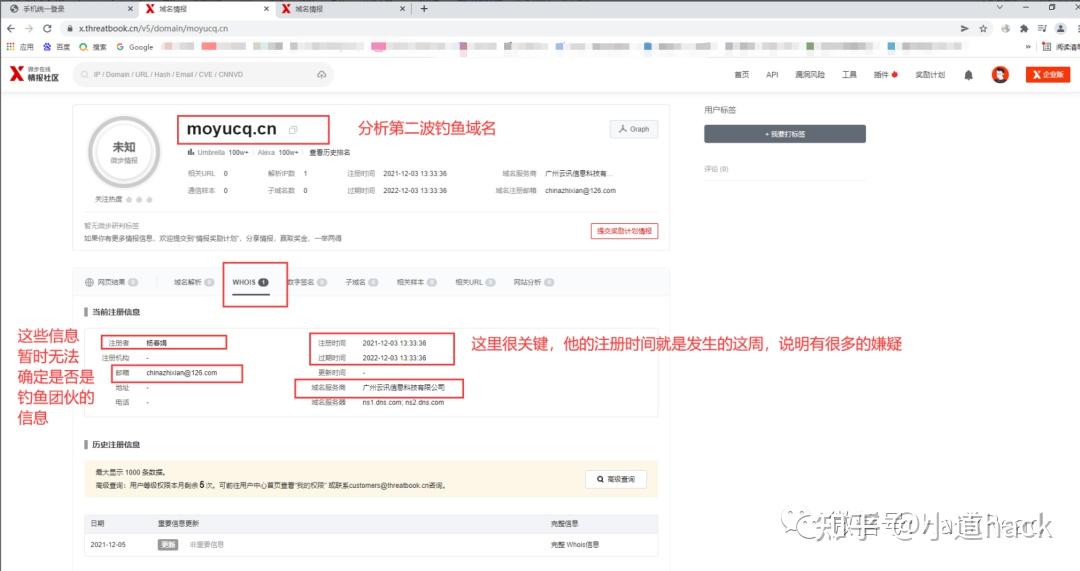The image size is (1080, 571).
Task: Open the media control playlist icon
Action: point(1041,28)
